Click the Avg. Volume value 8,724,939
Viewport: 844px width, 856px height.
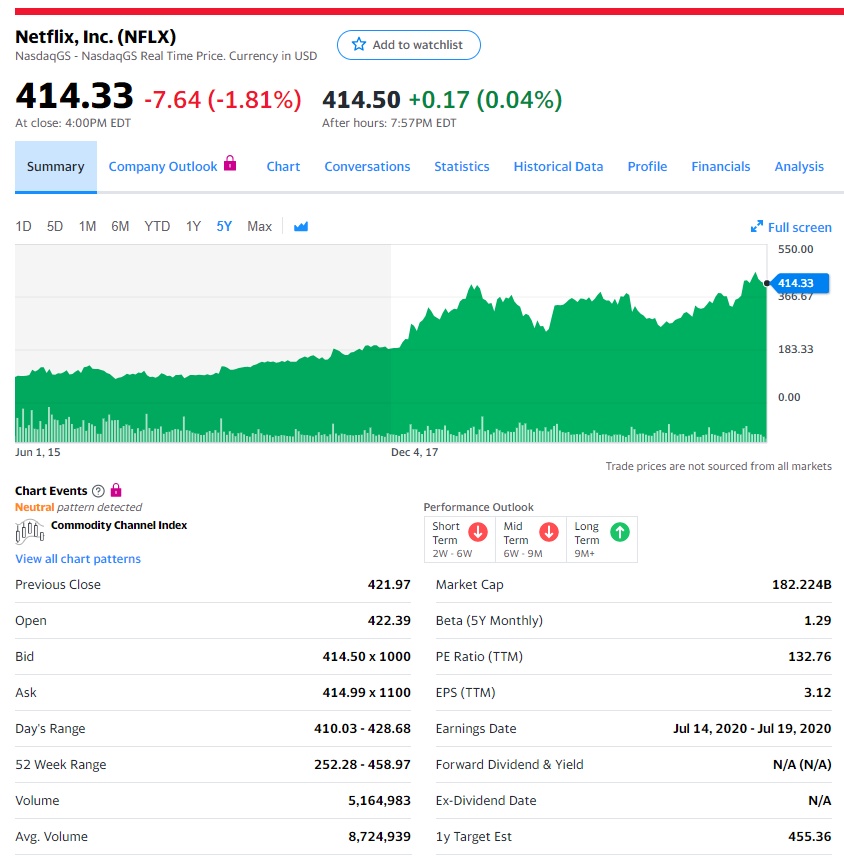click(x=379, y=837)
